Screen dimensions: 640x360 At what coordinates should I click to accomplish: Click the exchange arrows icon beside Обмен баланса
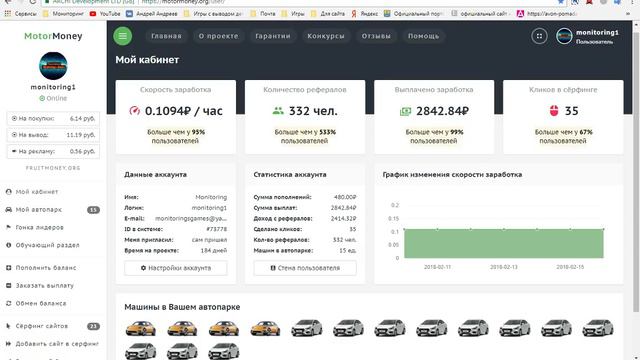click(9, 304)
